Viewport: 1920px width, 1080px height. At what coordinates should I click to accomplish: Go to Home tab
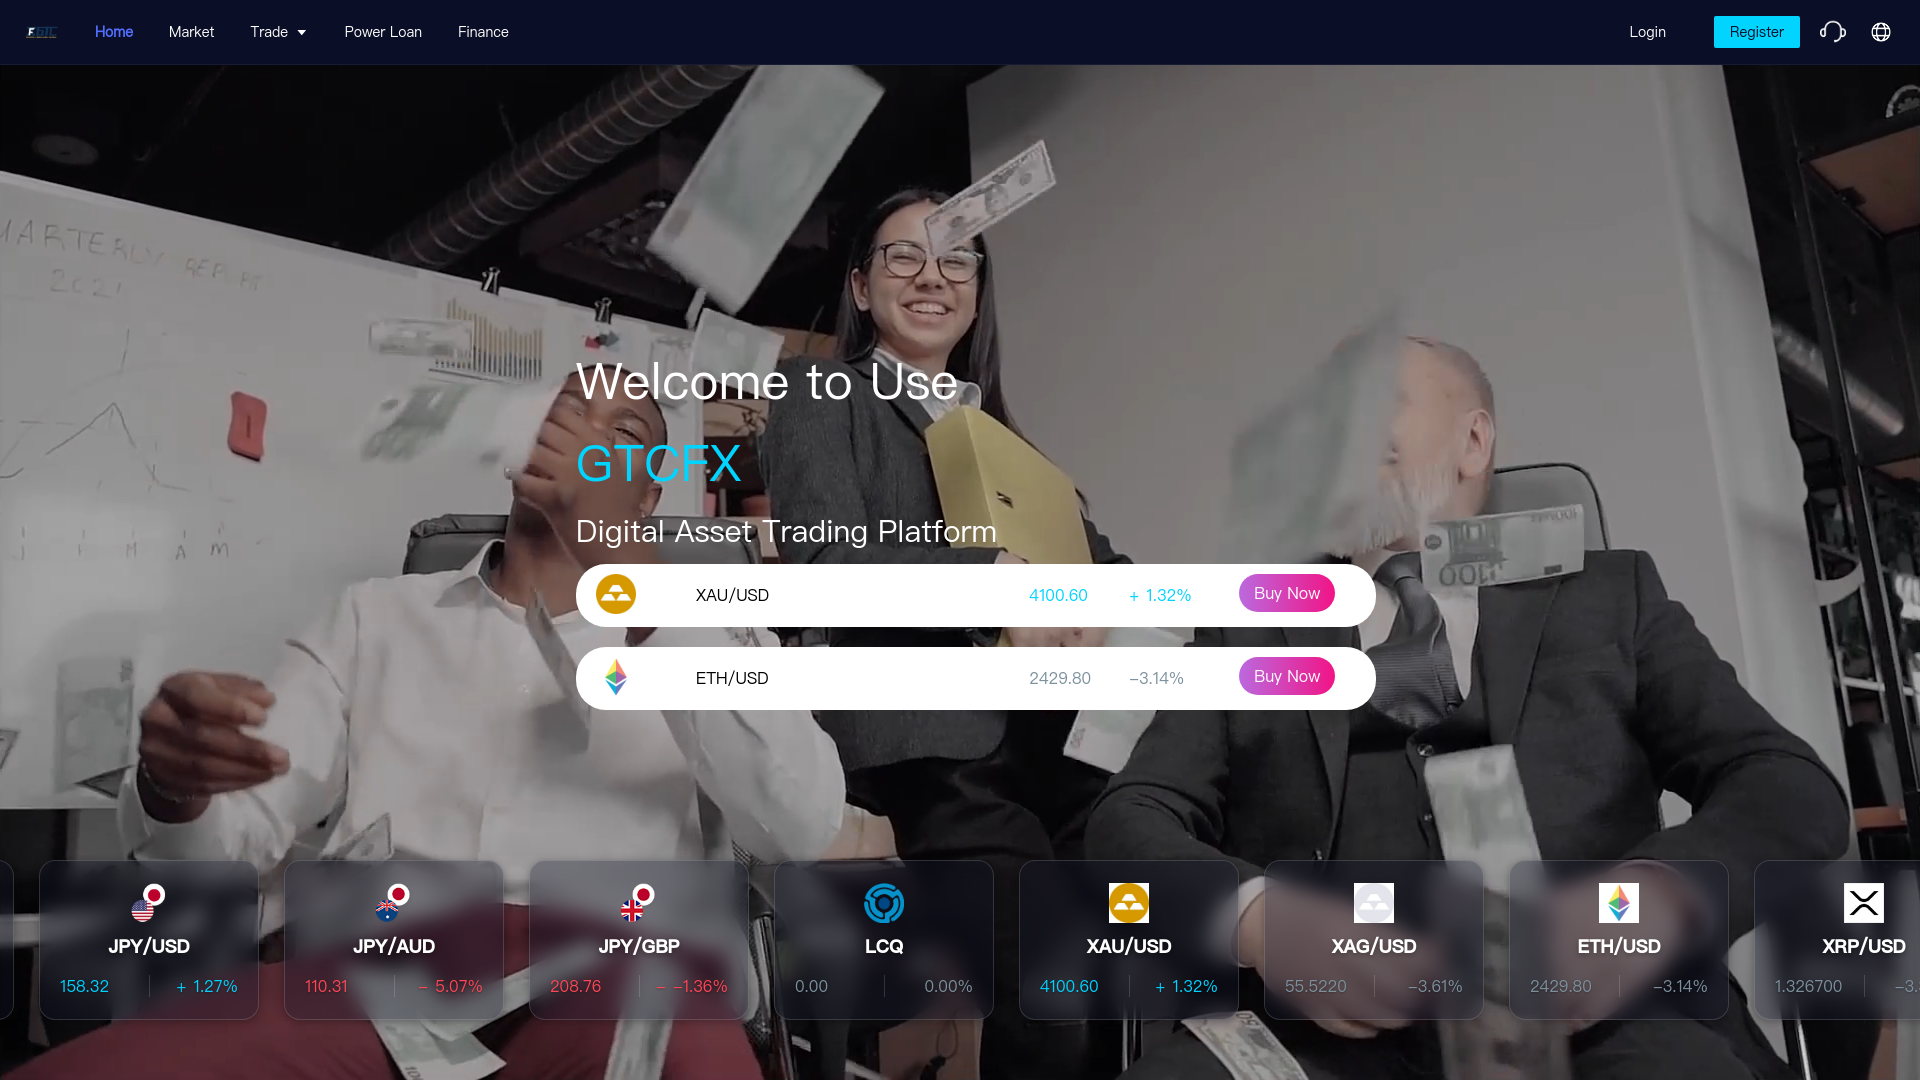(x=114, y=32)
